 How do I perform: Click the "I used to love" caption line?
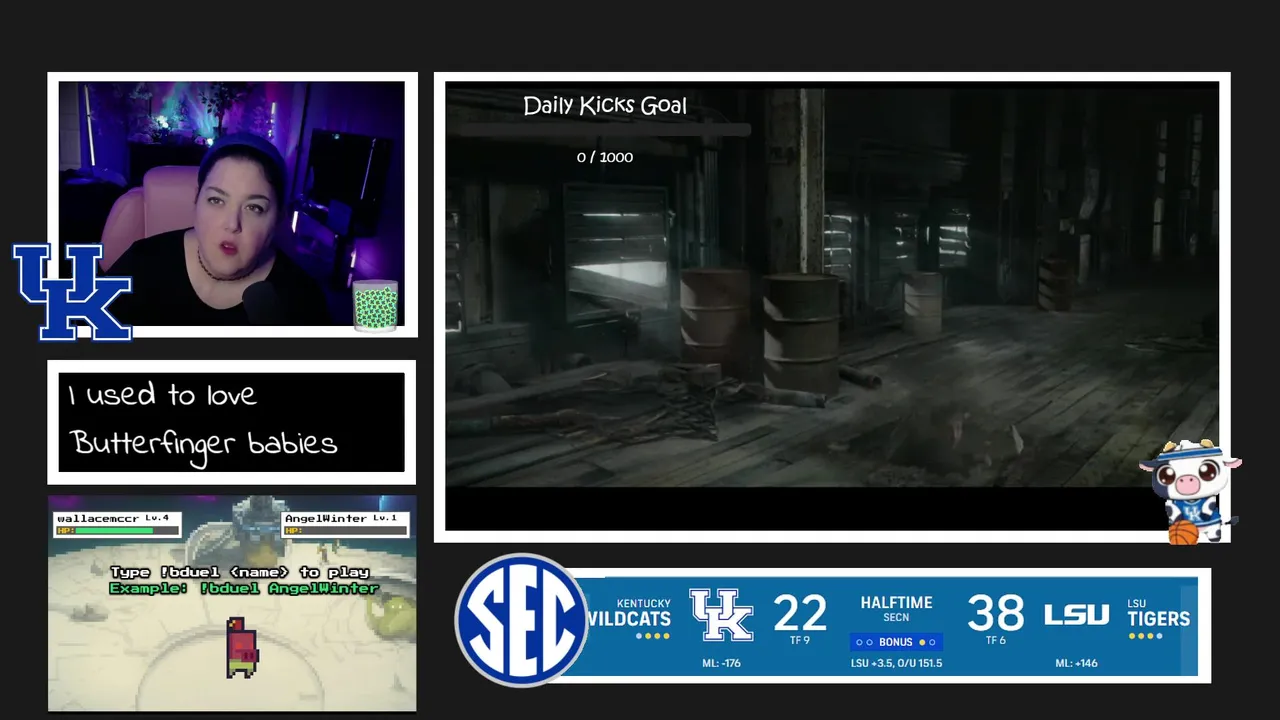163,395
